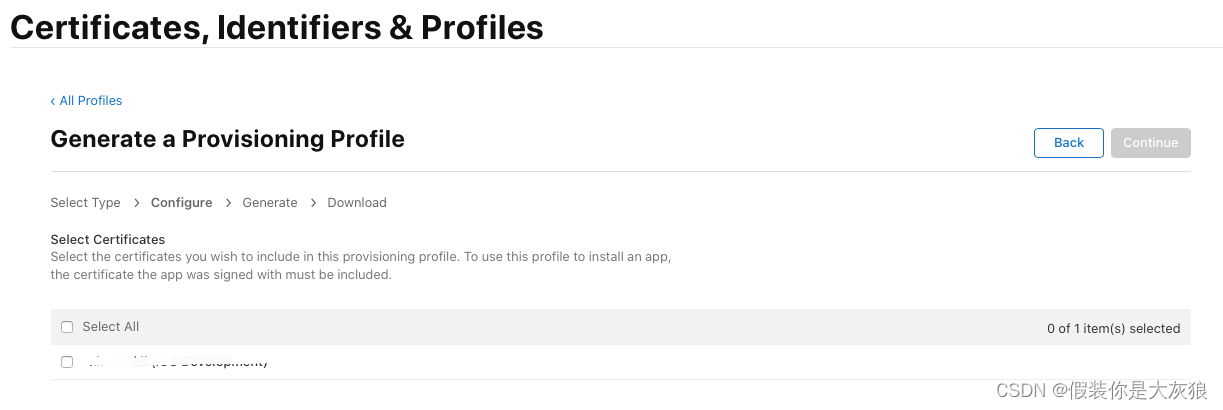
Task: Tick the Select All checkbox
Action: pyautogui.click(x=67, y=327)
